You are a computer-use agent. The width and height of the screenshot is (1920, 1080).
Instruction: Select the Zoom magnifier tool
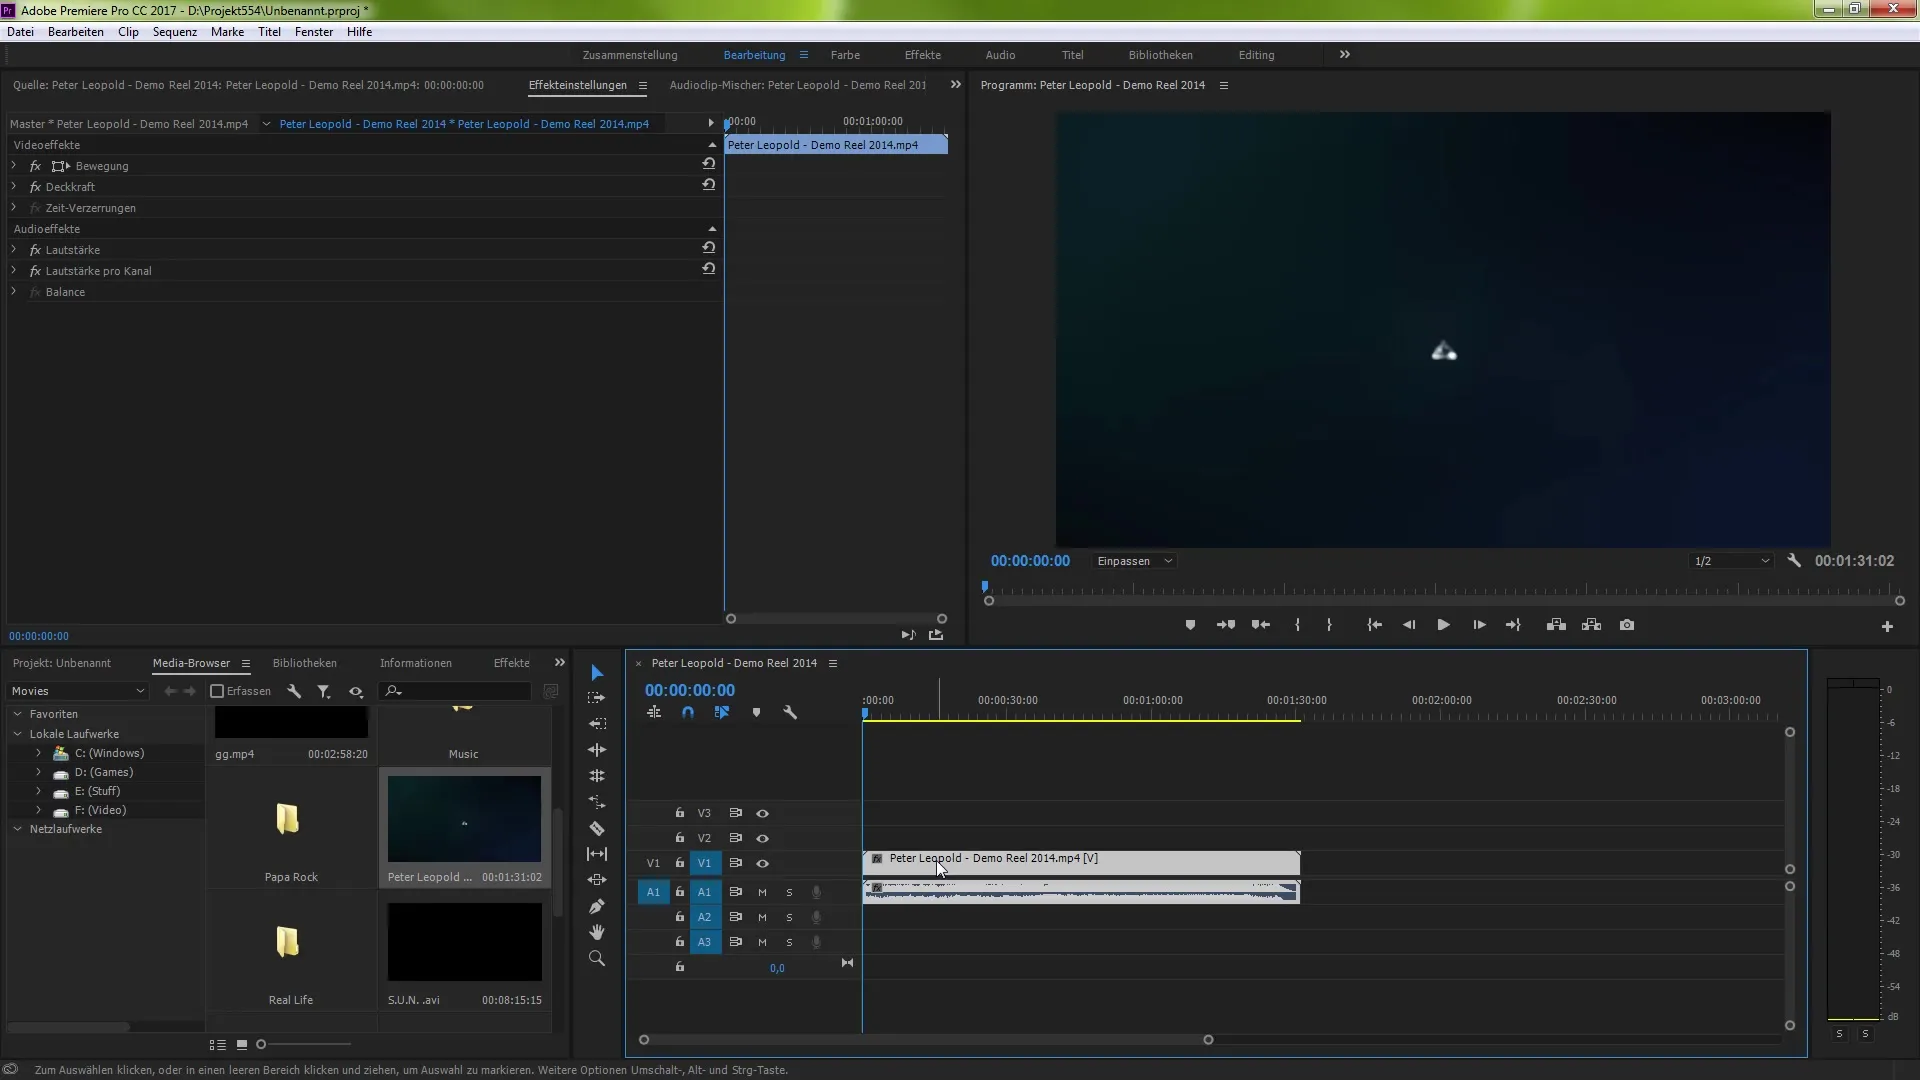coord(597,958)
